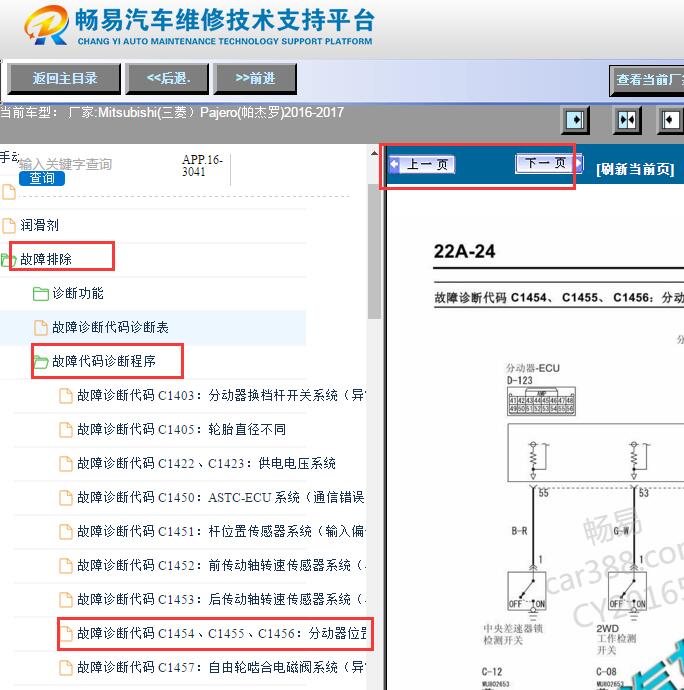The width and height of the screenshot is (684, 690).
Task: Click the open folder icon beside 故障代码诊断程序
Action: (x=41, y=362)
